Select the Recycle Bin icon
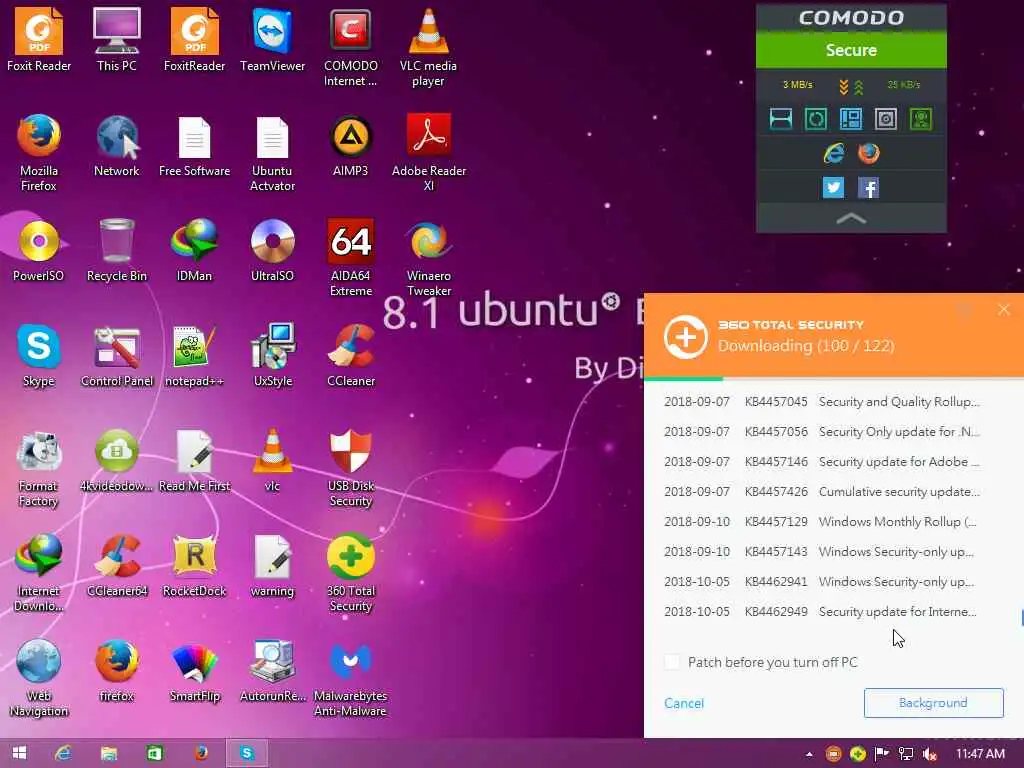 pos(116,250)
